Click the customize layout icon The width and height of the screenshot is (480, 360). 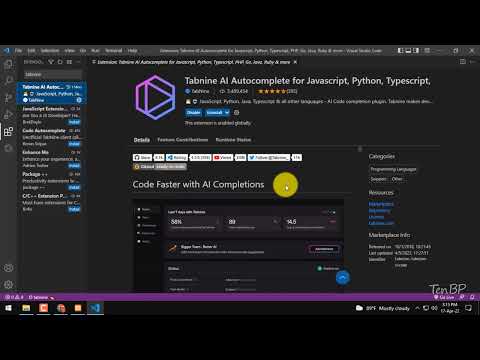click(x=427, y=51)
